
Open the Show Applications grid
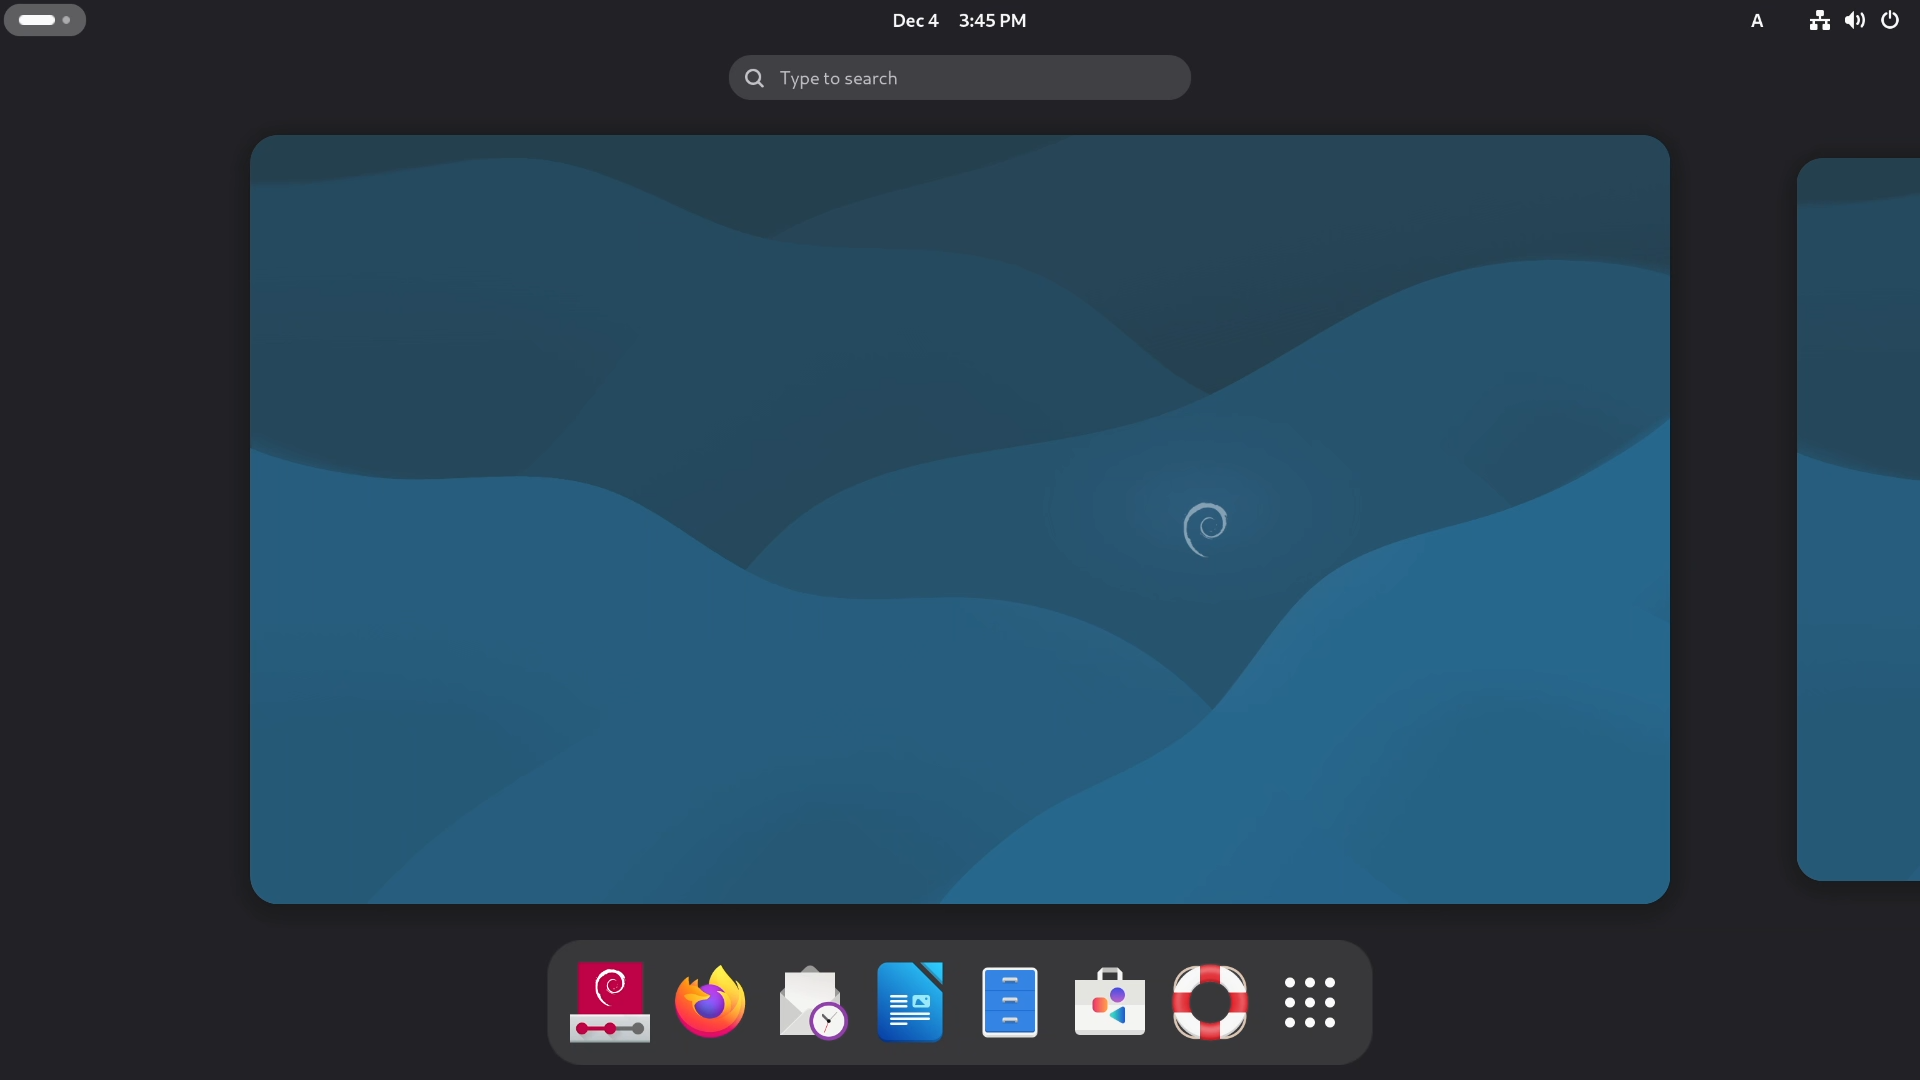click(1310, 1002)
